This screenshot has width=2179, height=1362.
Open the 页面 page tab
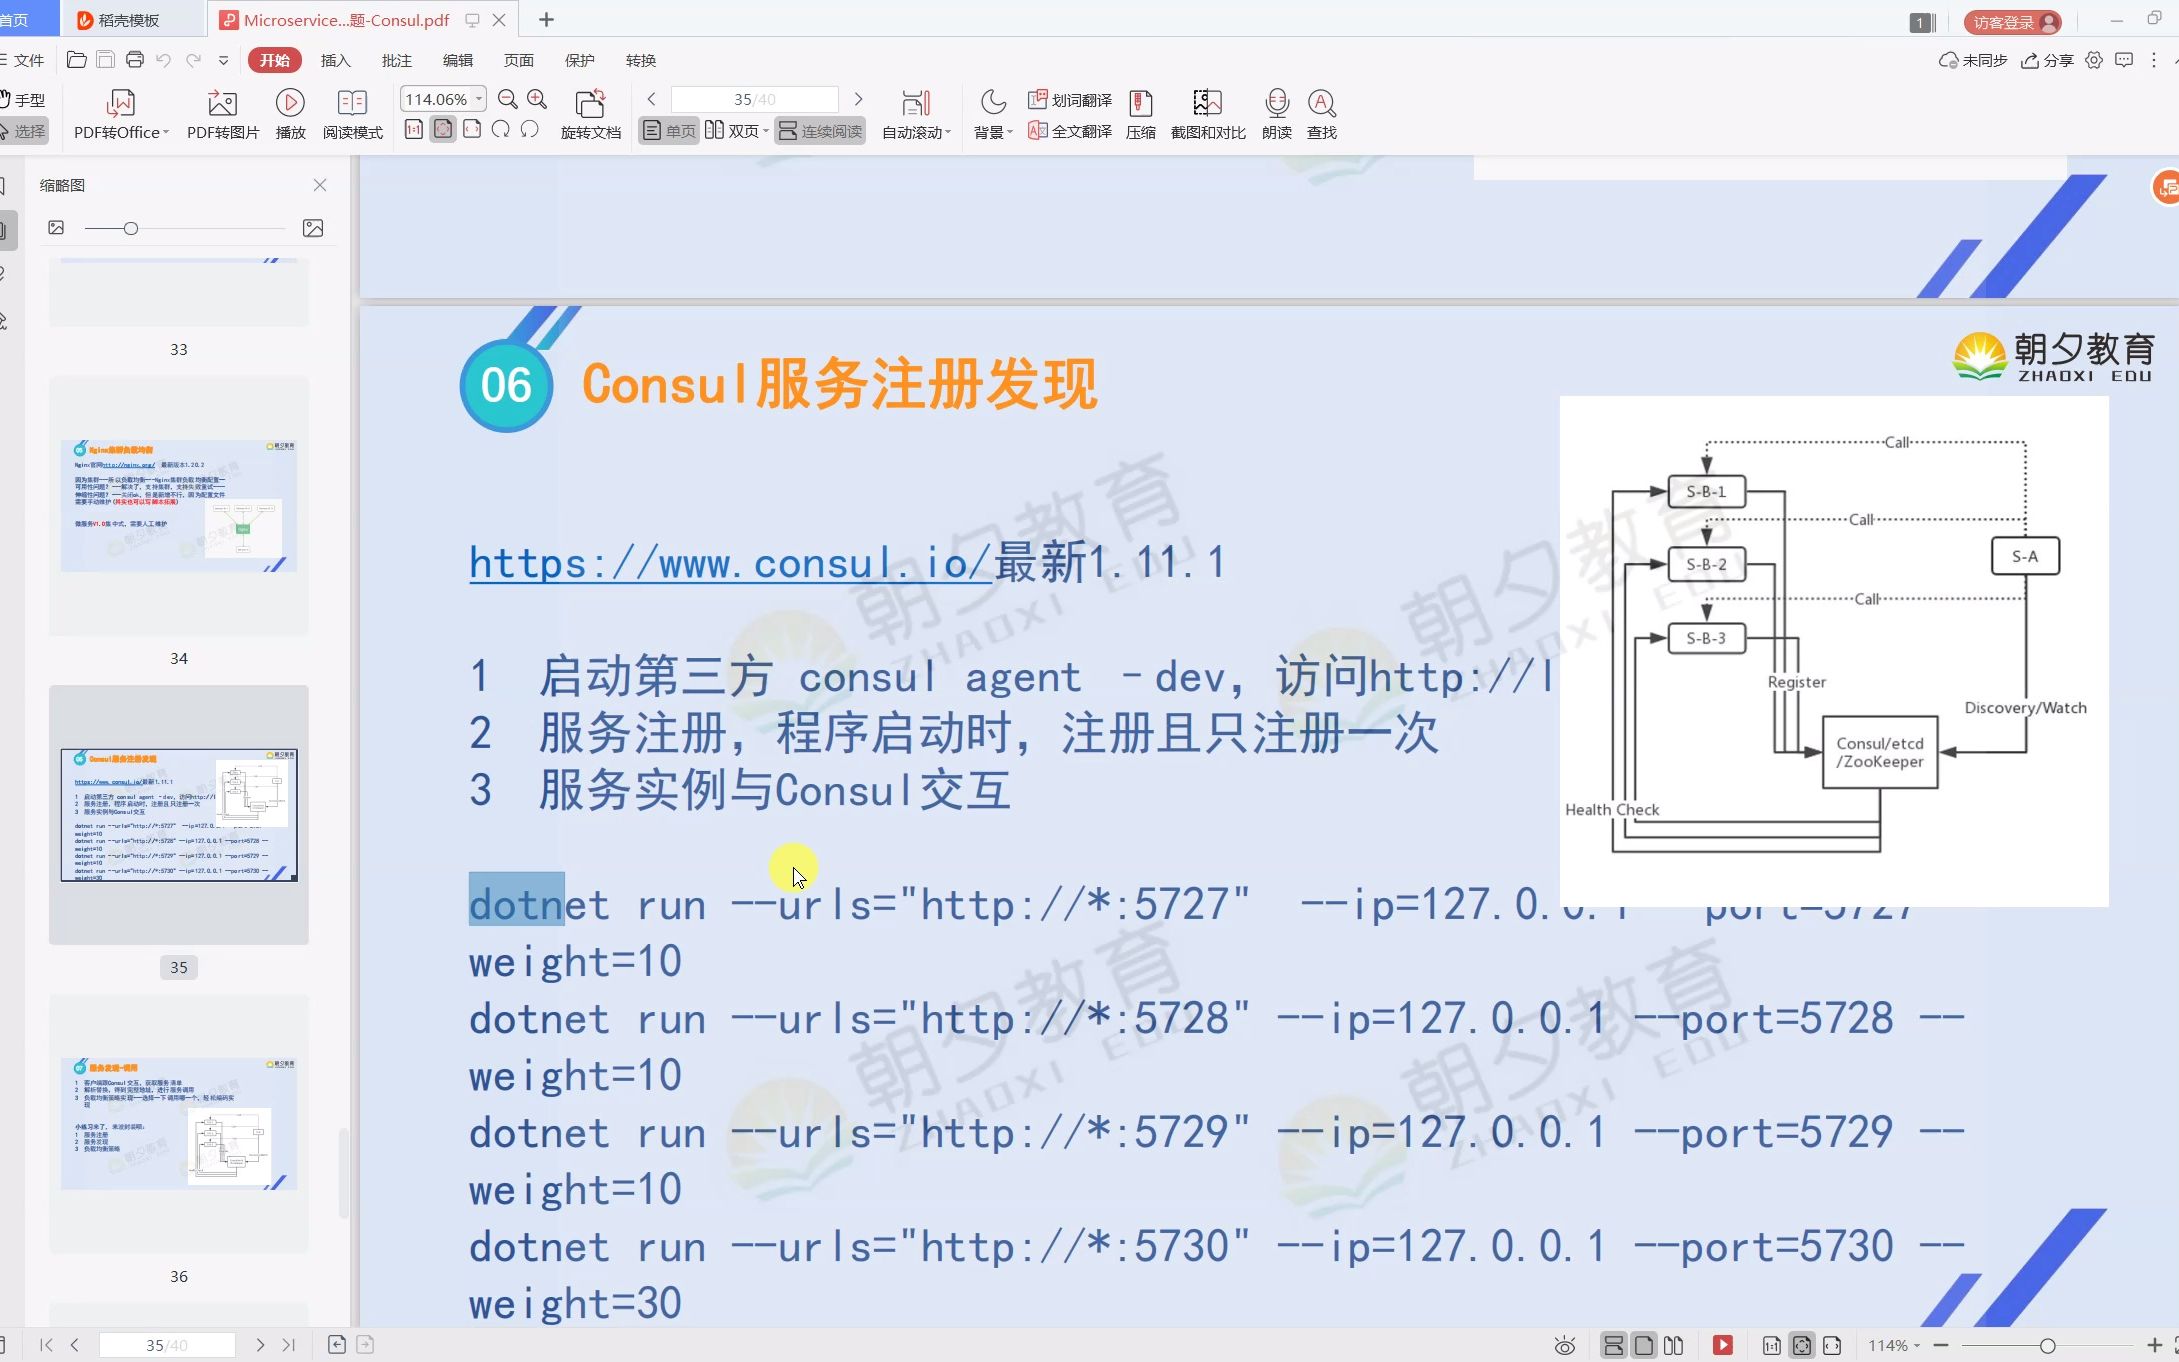click(x=518, y=60)
